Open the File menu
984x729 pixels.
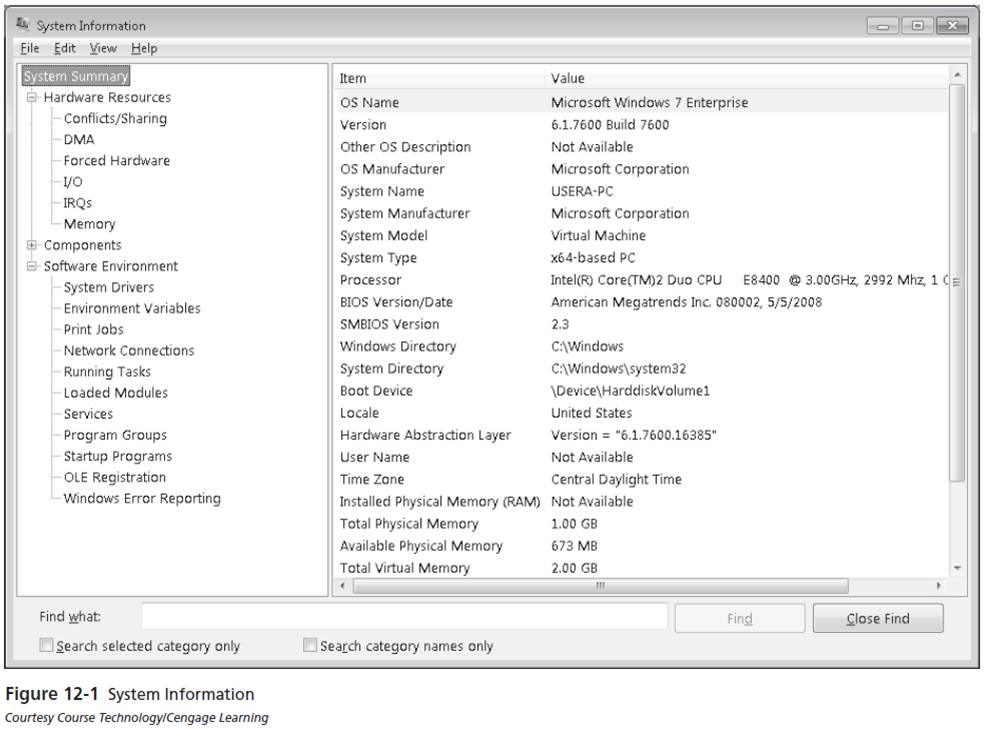click(x=29, y=48)
